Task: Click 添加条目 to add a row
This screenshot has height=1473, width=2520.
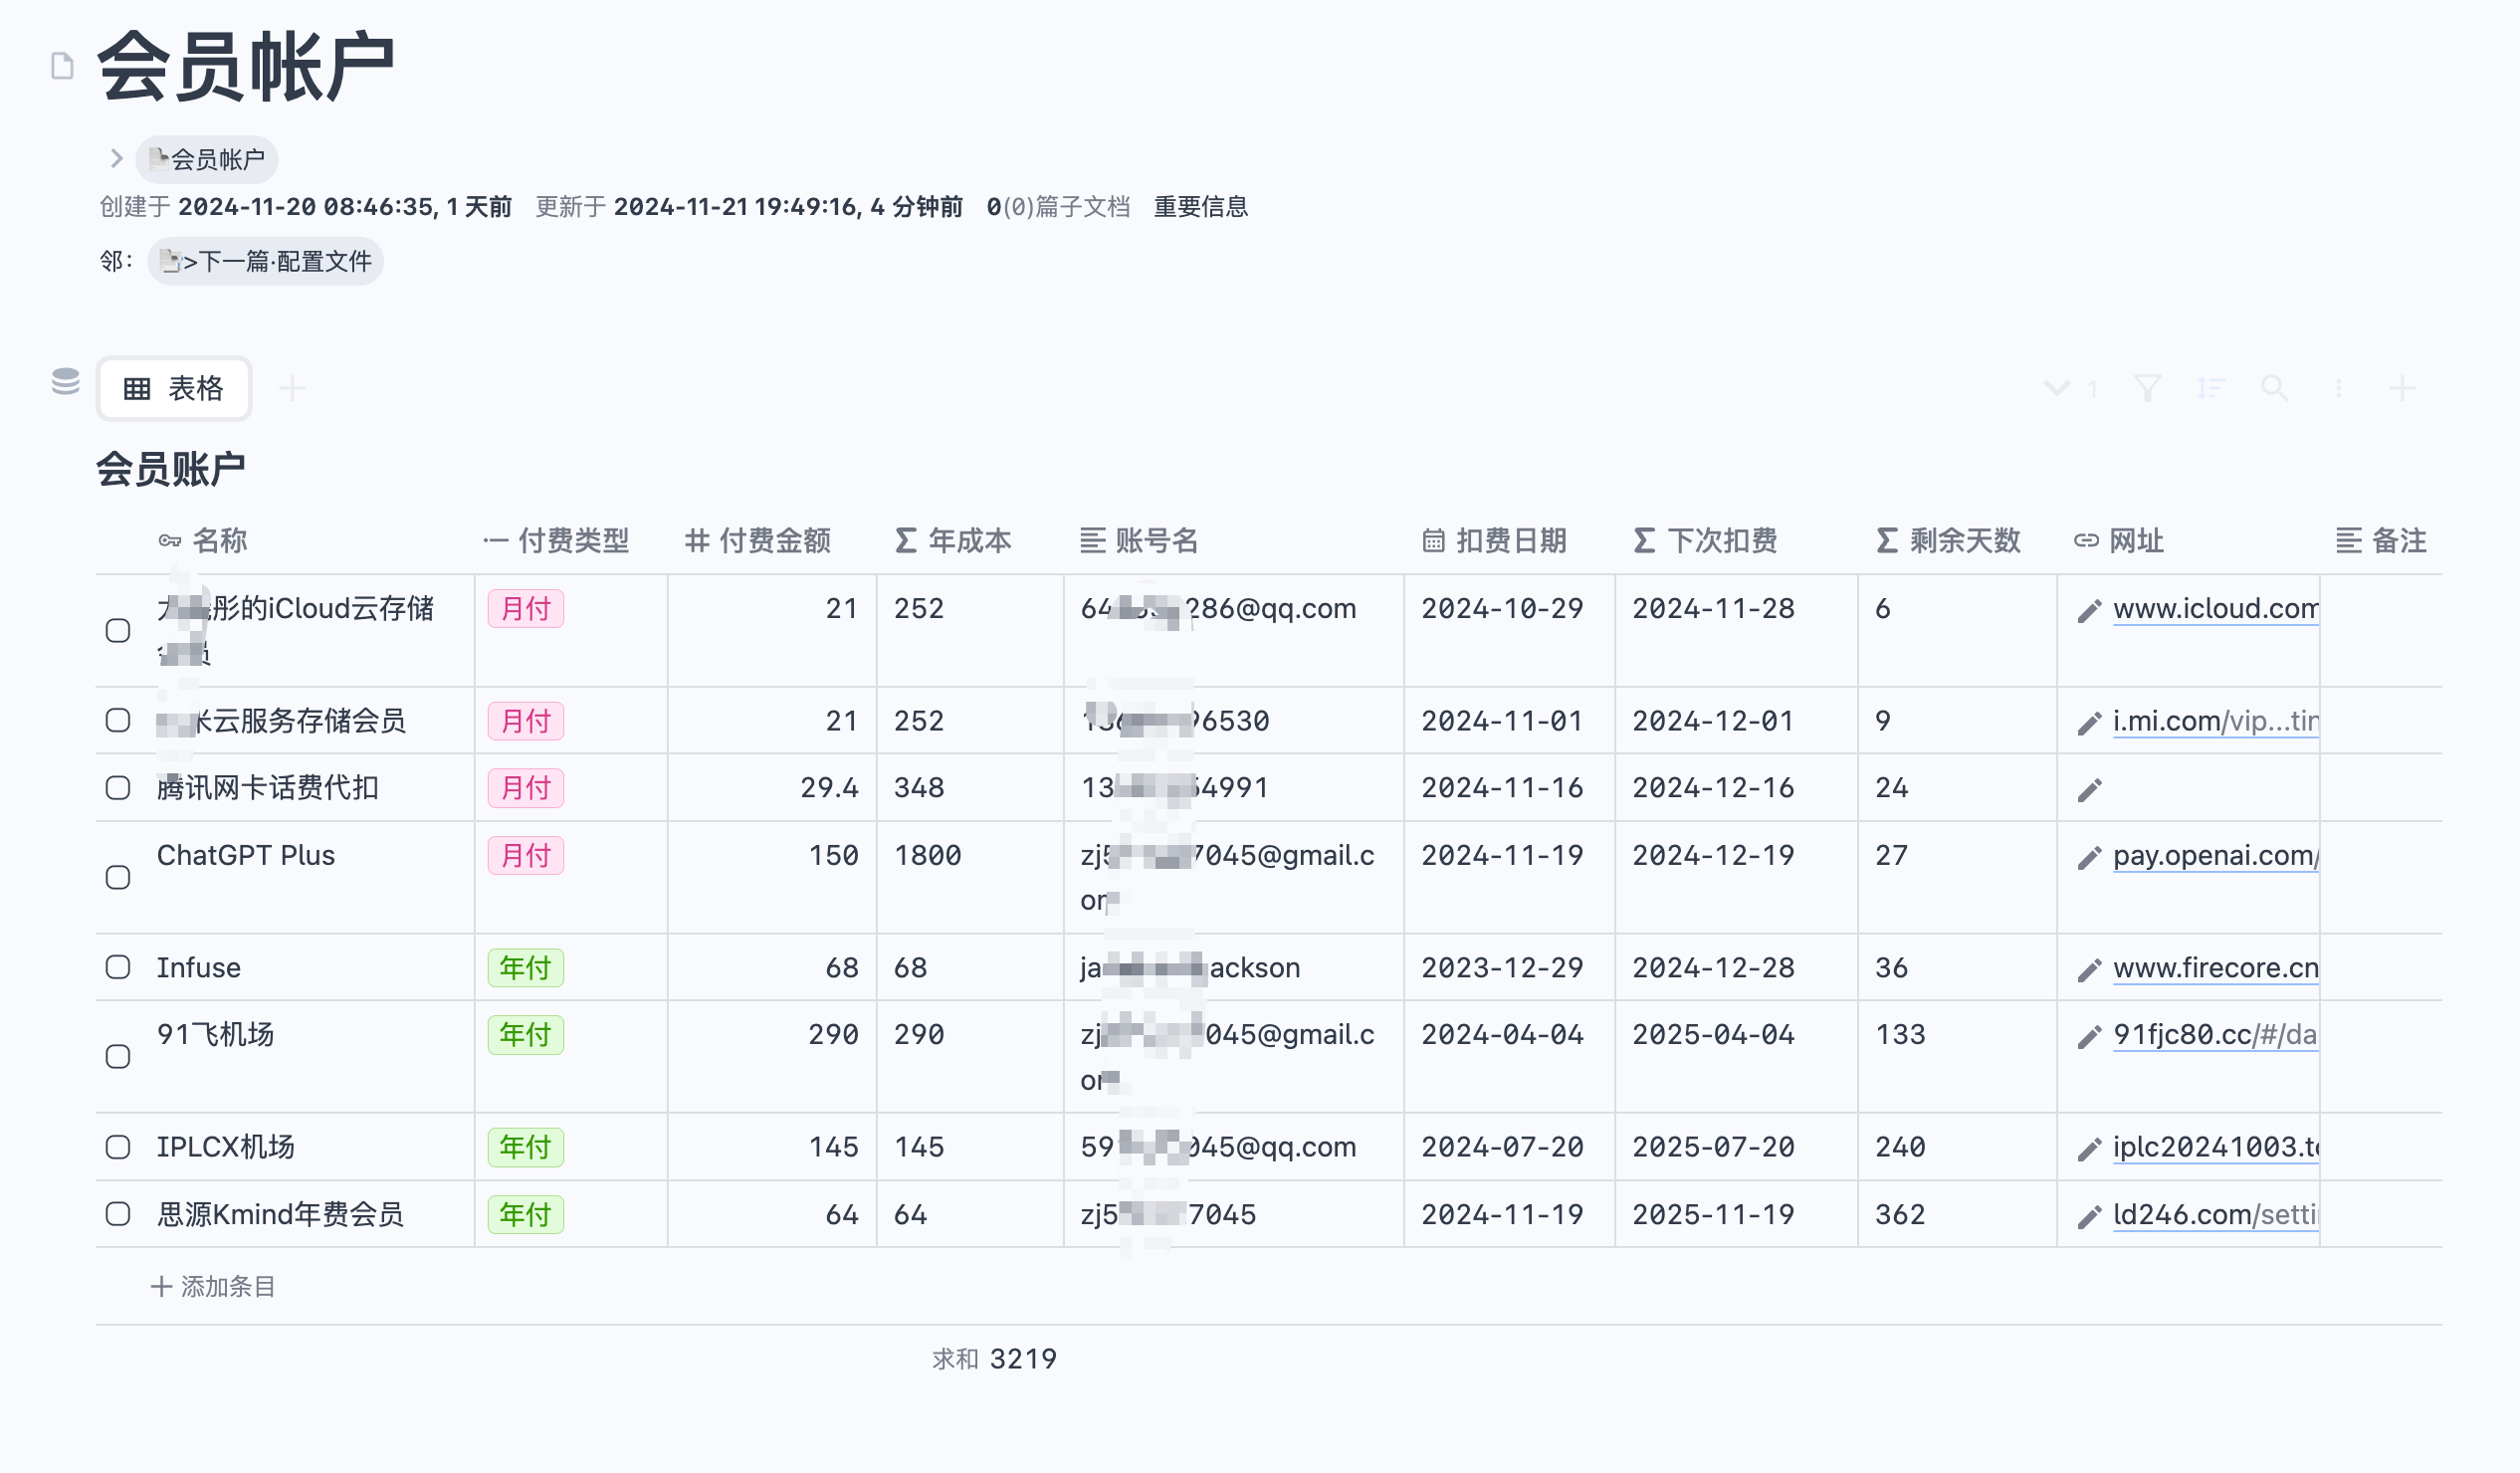Action: pos(213,1287)
